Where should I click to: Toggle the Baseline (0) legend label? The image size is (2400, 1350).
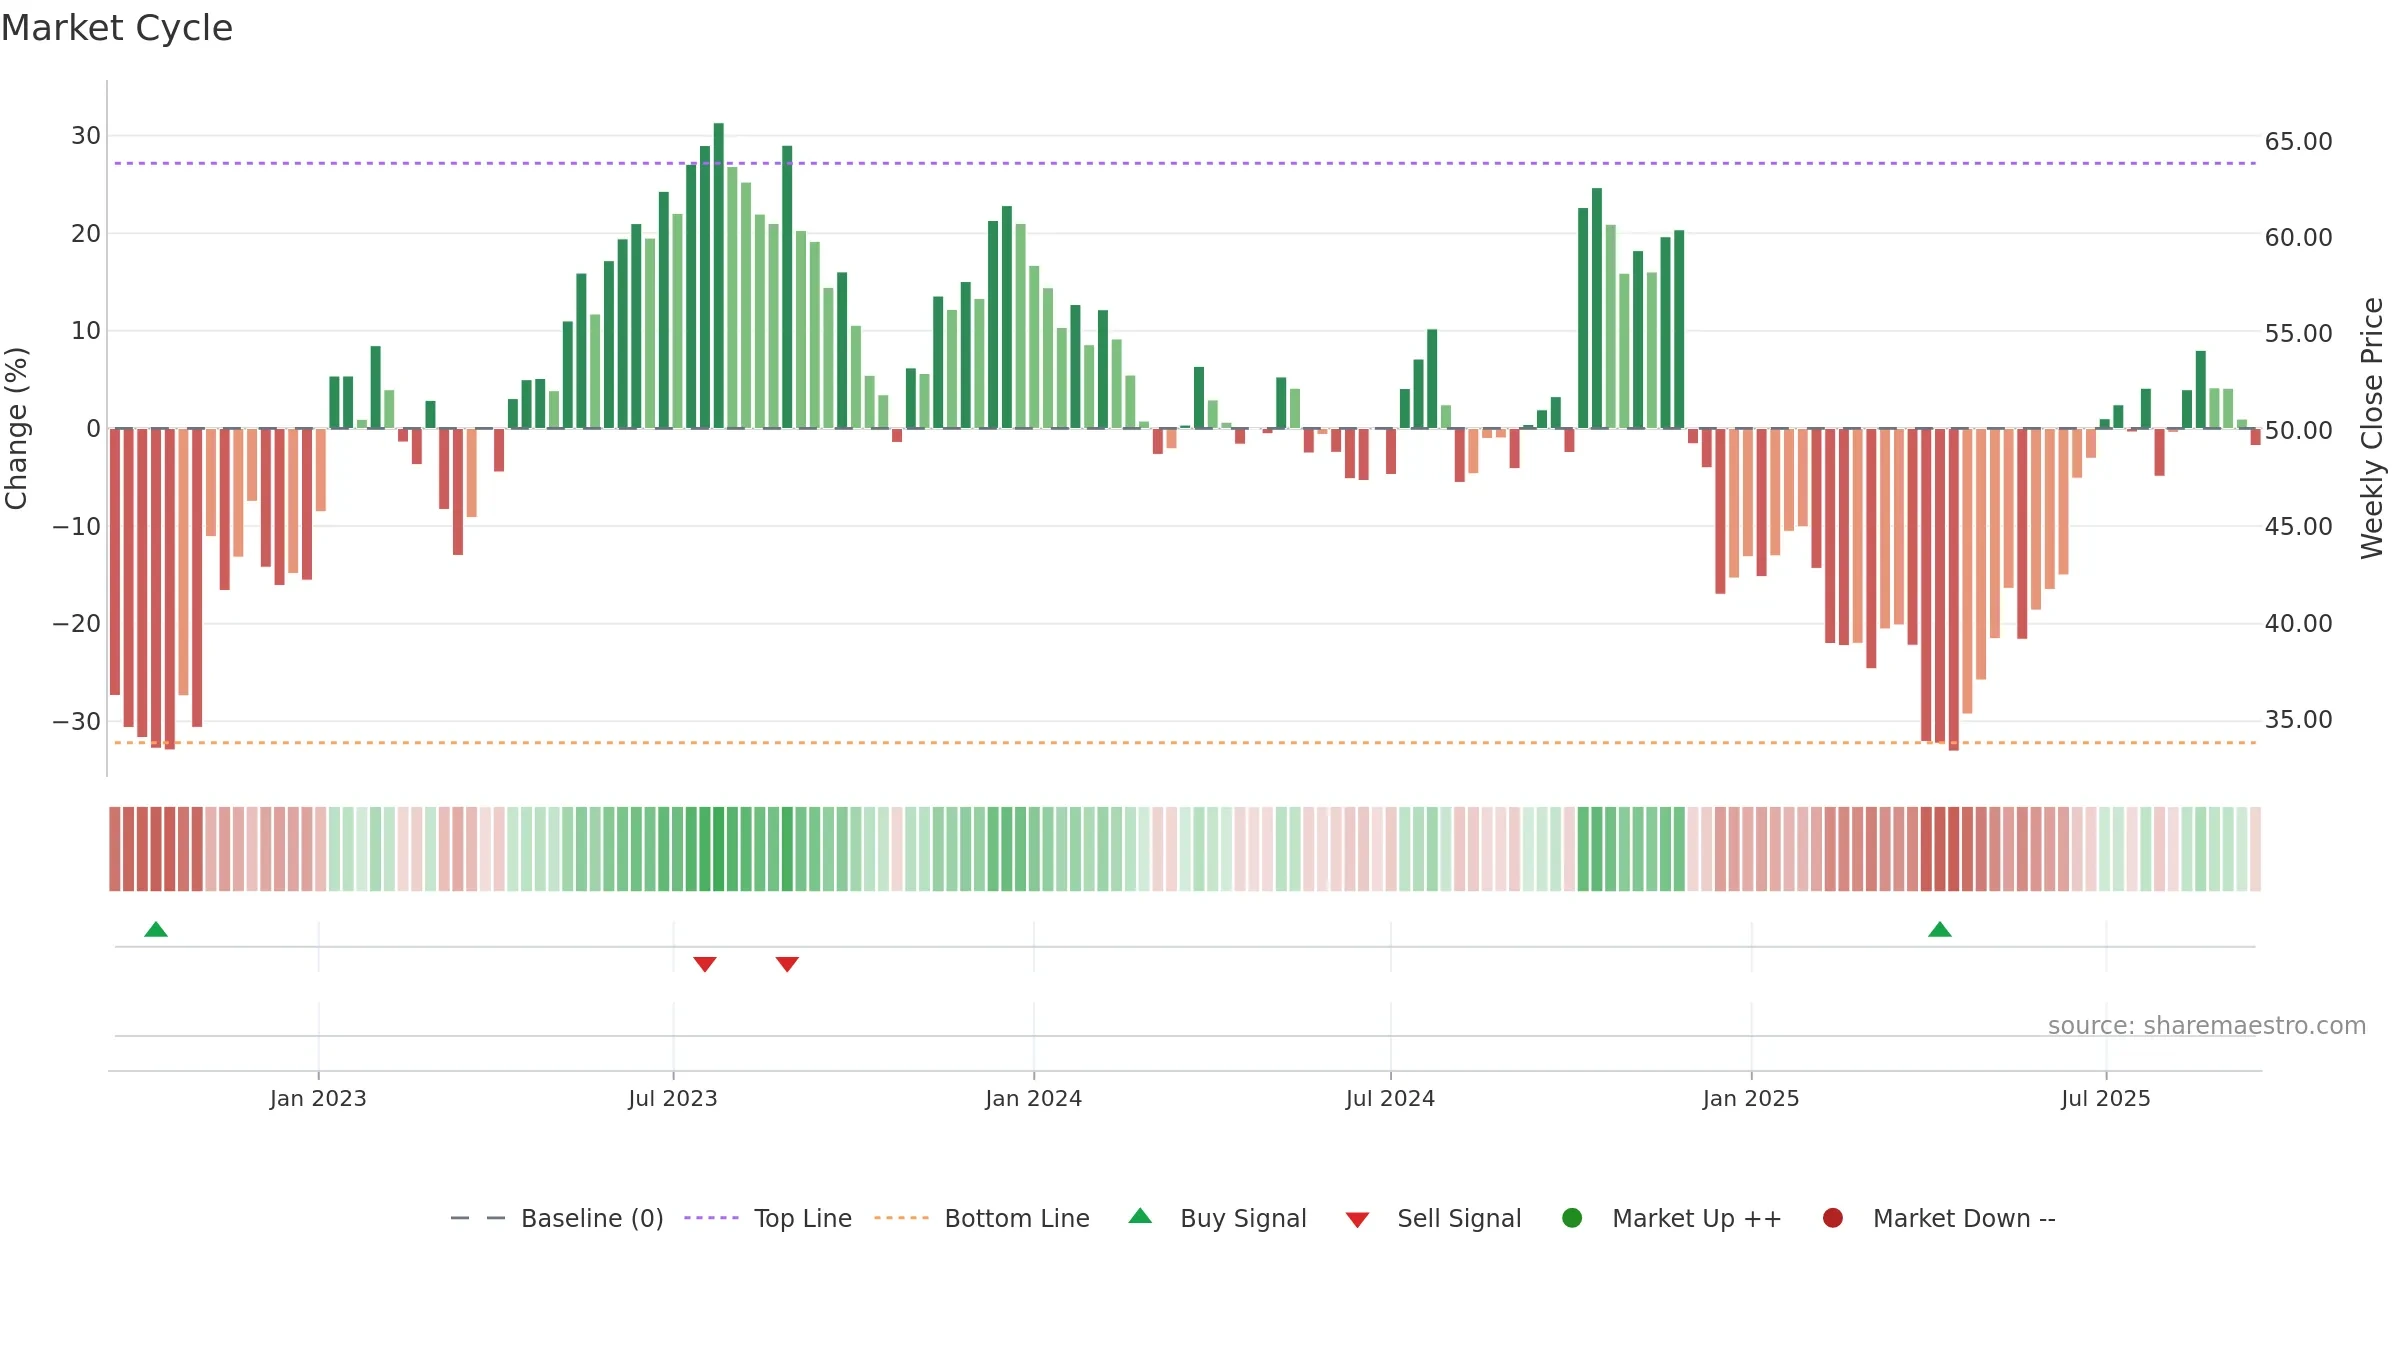[592, 1218]
